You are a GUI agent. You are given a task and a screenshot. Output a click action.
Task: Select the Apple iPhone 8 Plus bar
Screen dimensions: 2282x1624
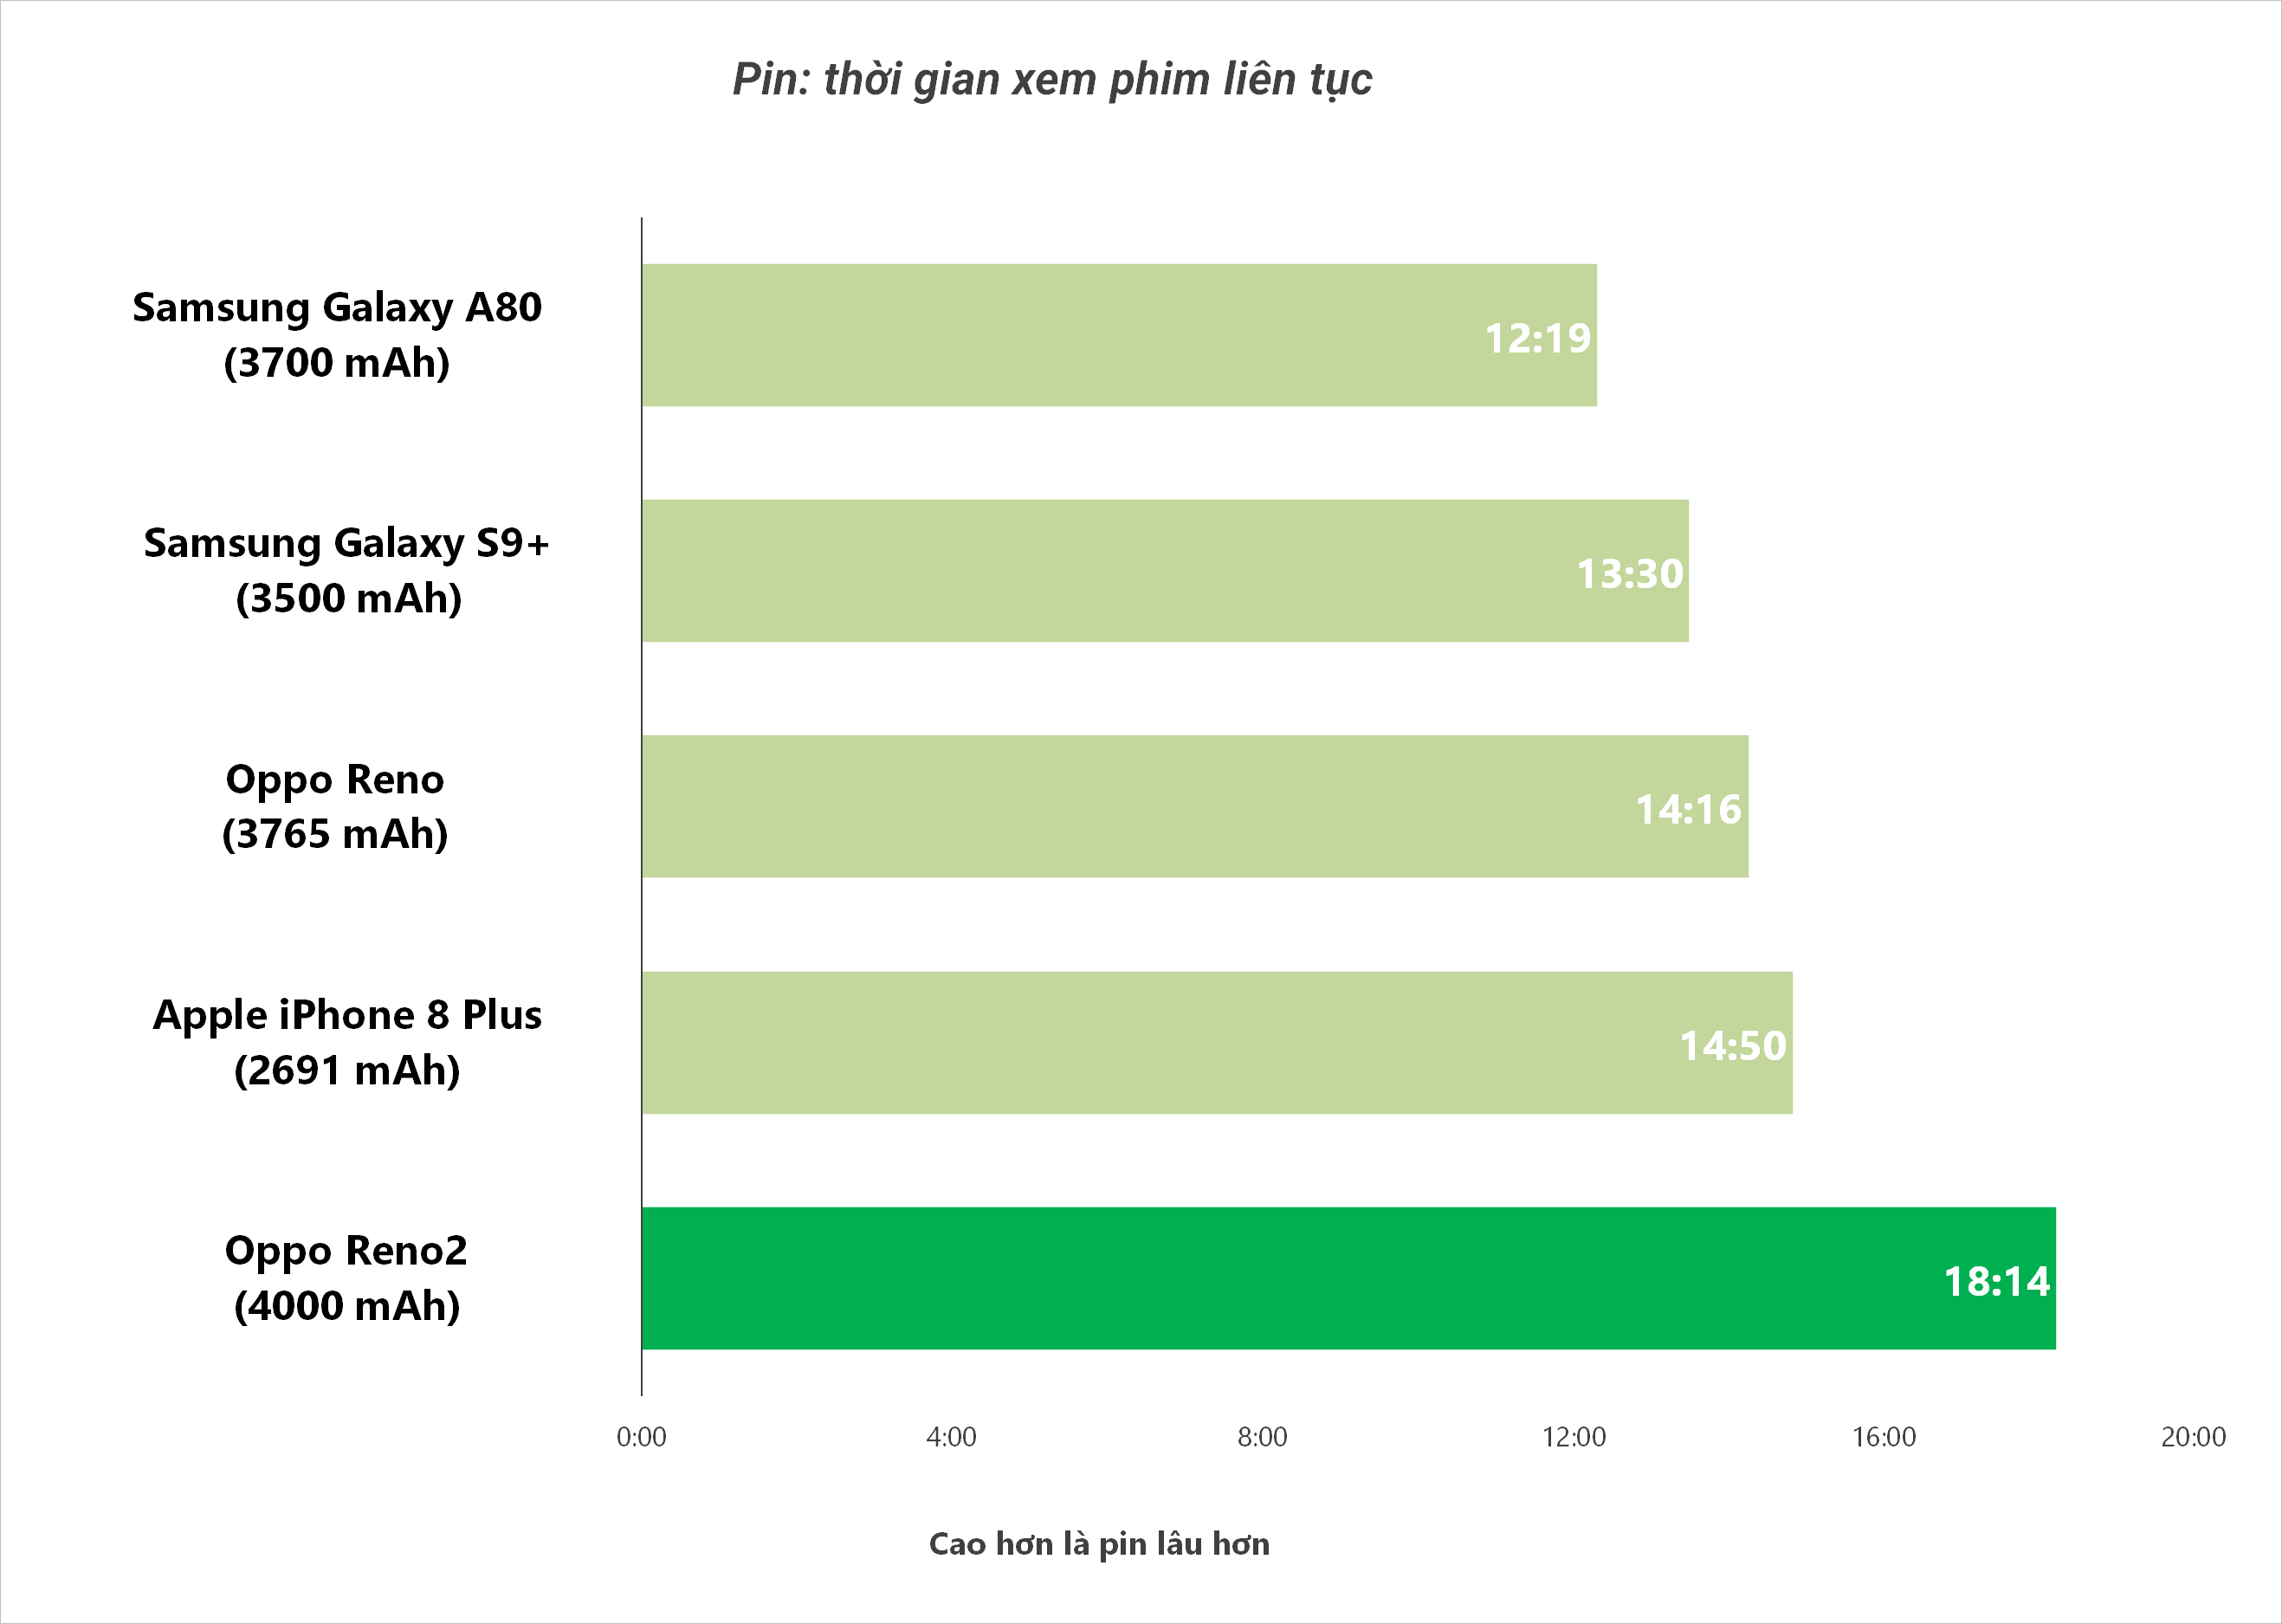(1217, 1043)
